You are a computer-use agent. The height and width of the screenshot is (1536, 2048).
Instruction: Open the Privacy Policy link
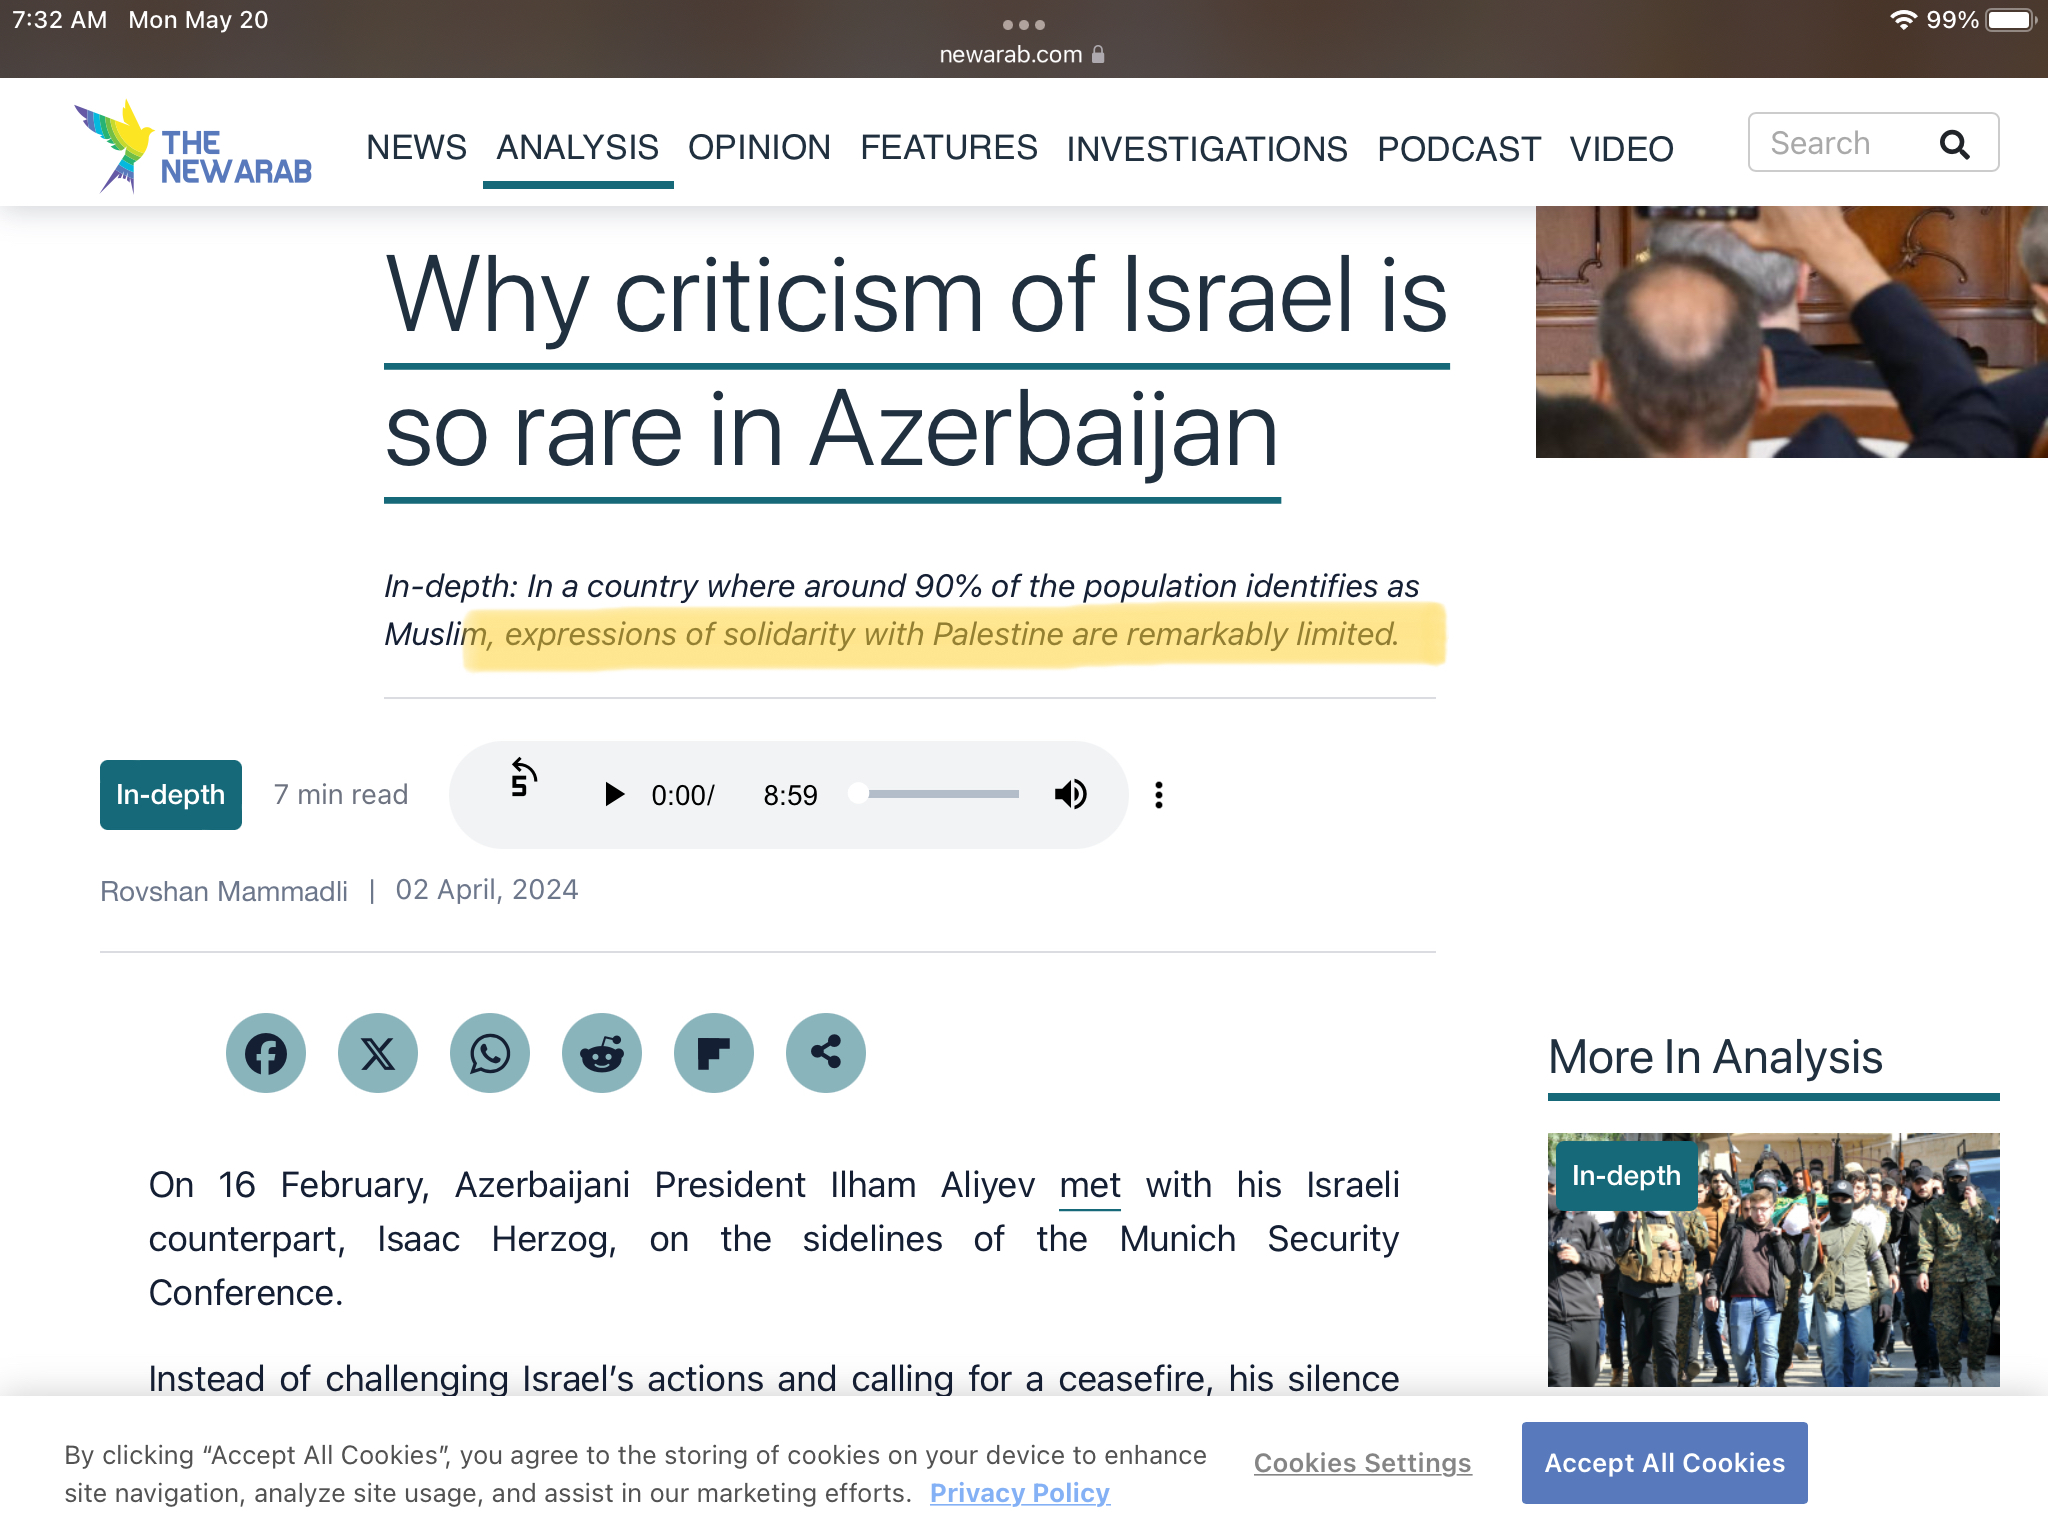(x=1019, y=1493)
